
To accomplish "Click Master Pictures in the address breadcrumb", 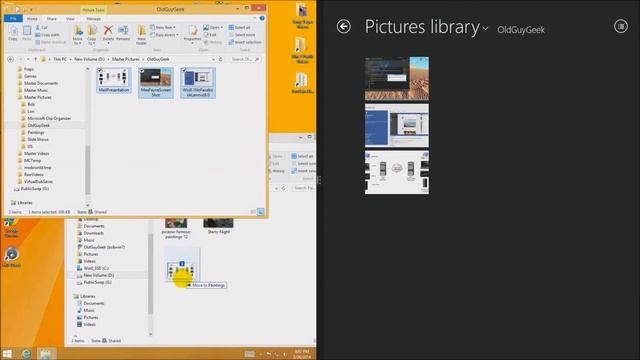I will pos(126,59).
